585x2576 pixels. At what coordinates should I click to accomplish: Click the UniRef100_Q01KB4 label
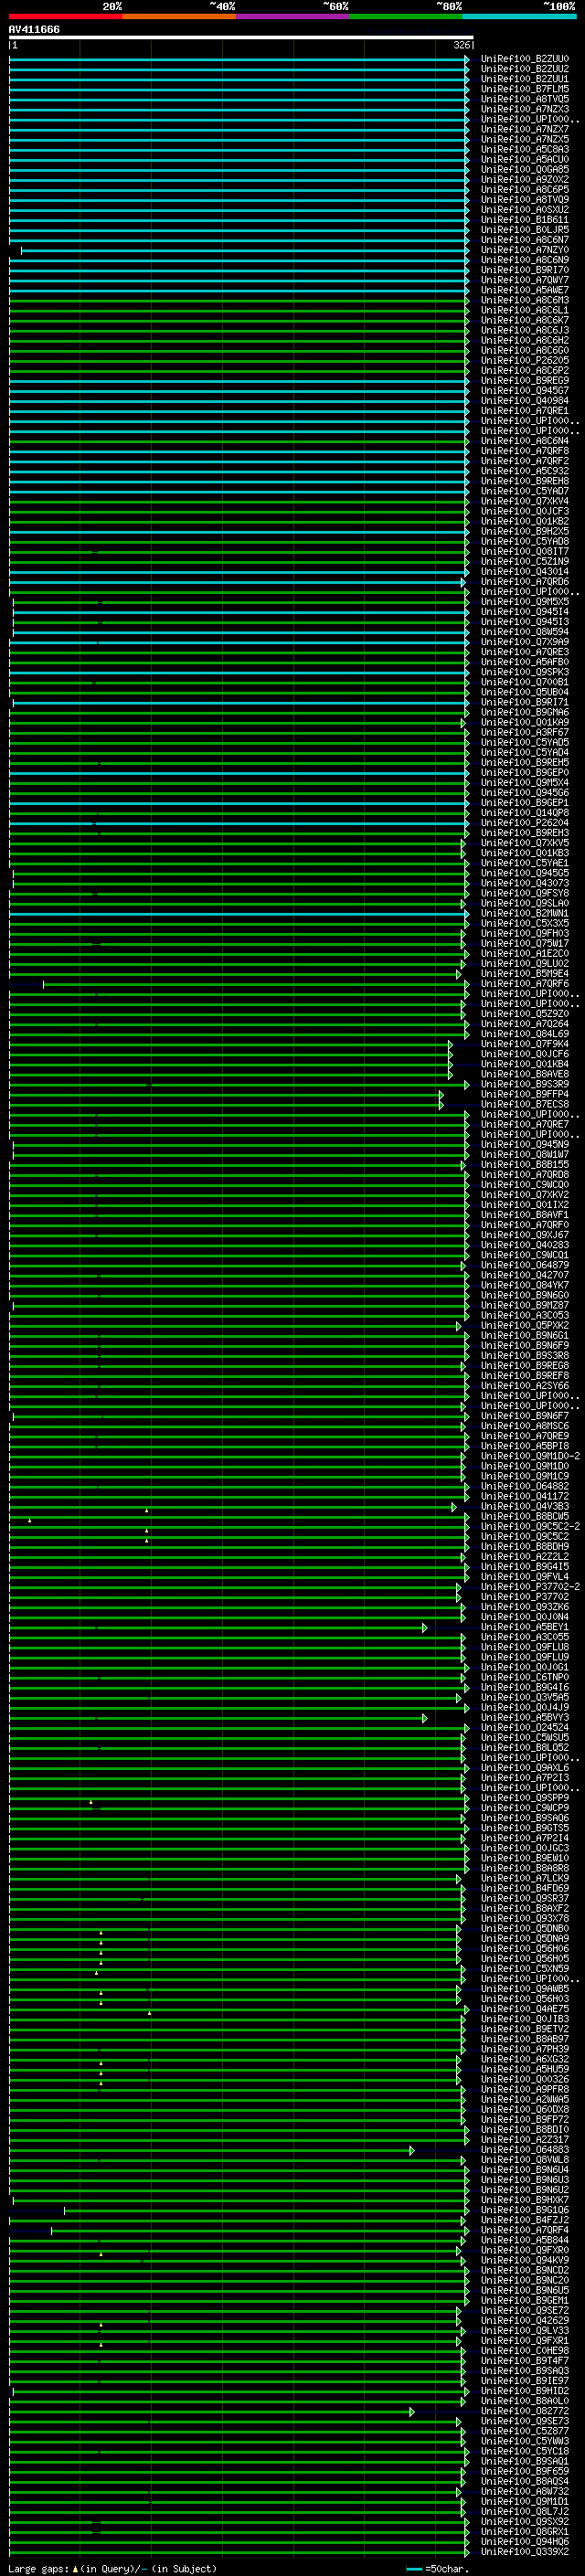525,1064
